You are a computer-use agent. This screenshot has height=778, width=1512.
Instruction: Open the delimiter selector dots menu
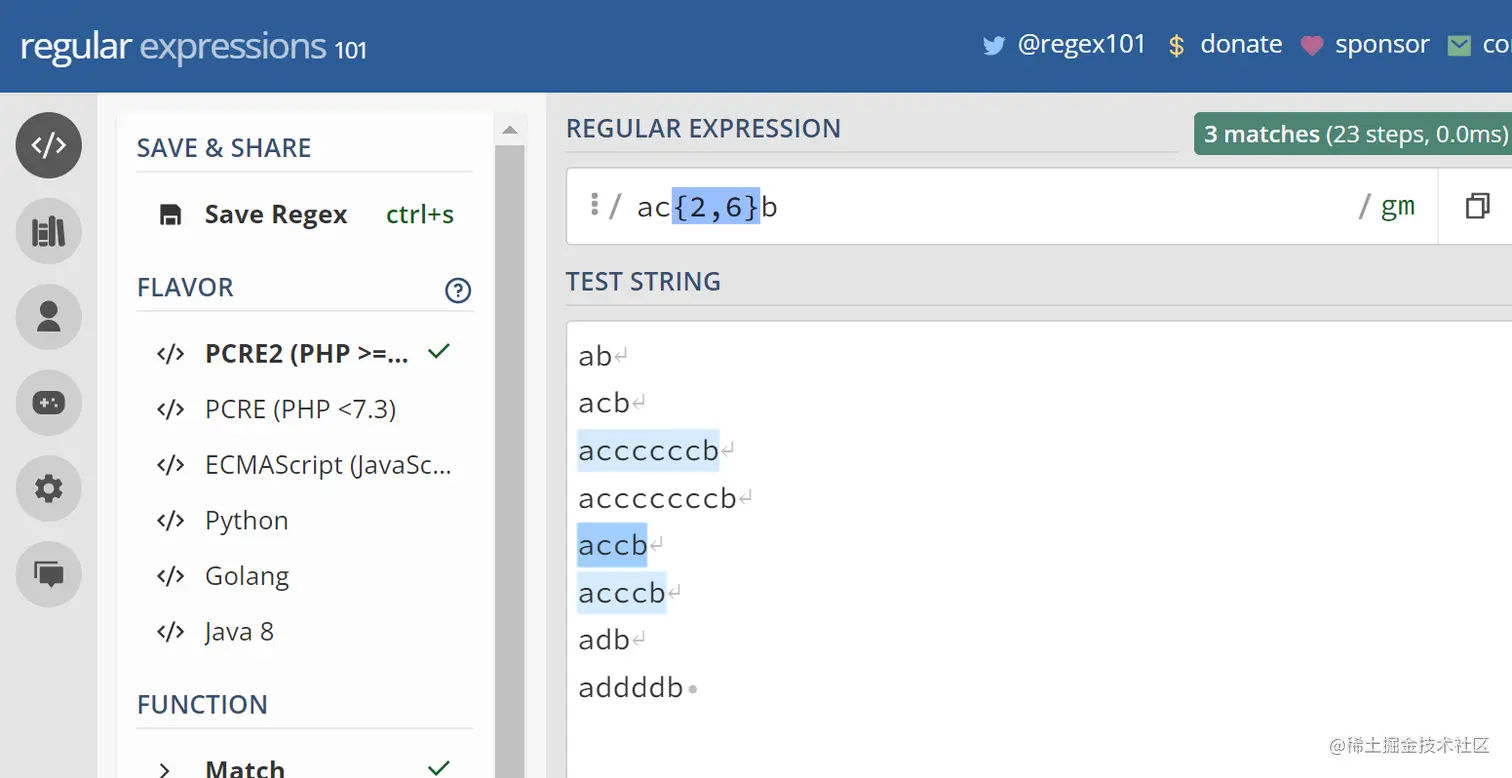(594, 206)
